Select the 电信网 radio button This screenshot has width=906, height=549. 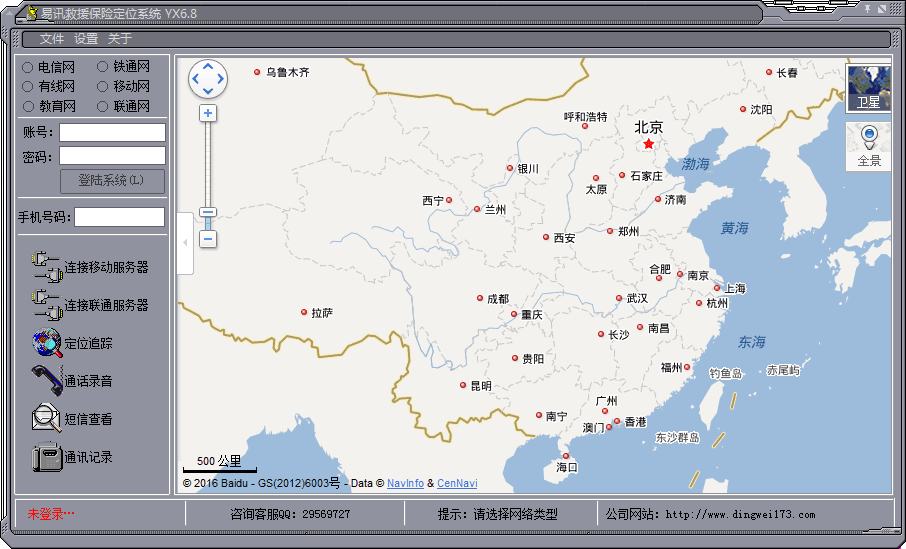28,67
